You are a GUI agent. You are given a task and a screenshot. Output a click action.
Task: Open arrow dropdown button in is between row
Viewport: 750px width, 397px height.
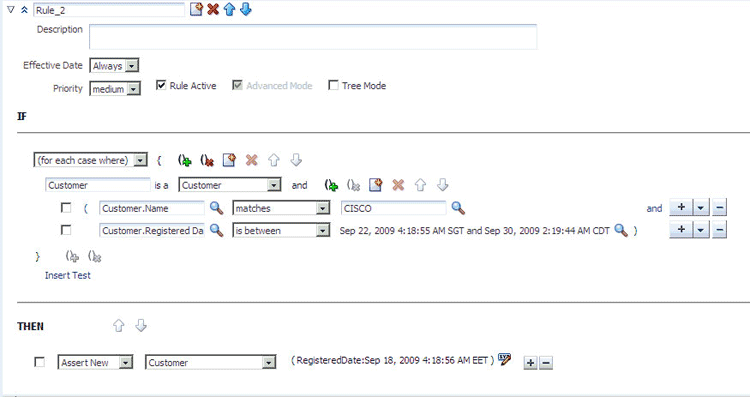pos(700,230)
